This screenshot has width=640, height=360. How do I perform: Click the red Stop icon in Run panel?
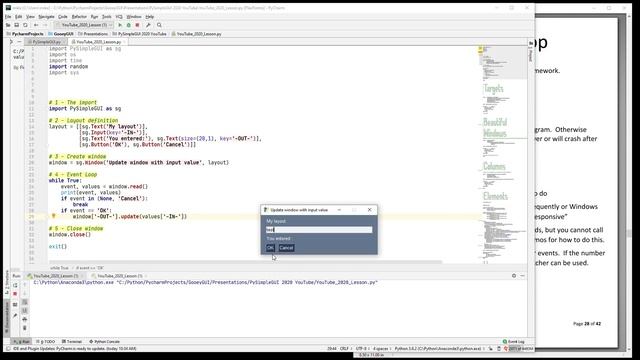(15, 294)
